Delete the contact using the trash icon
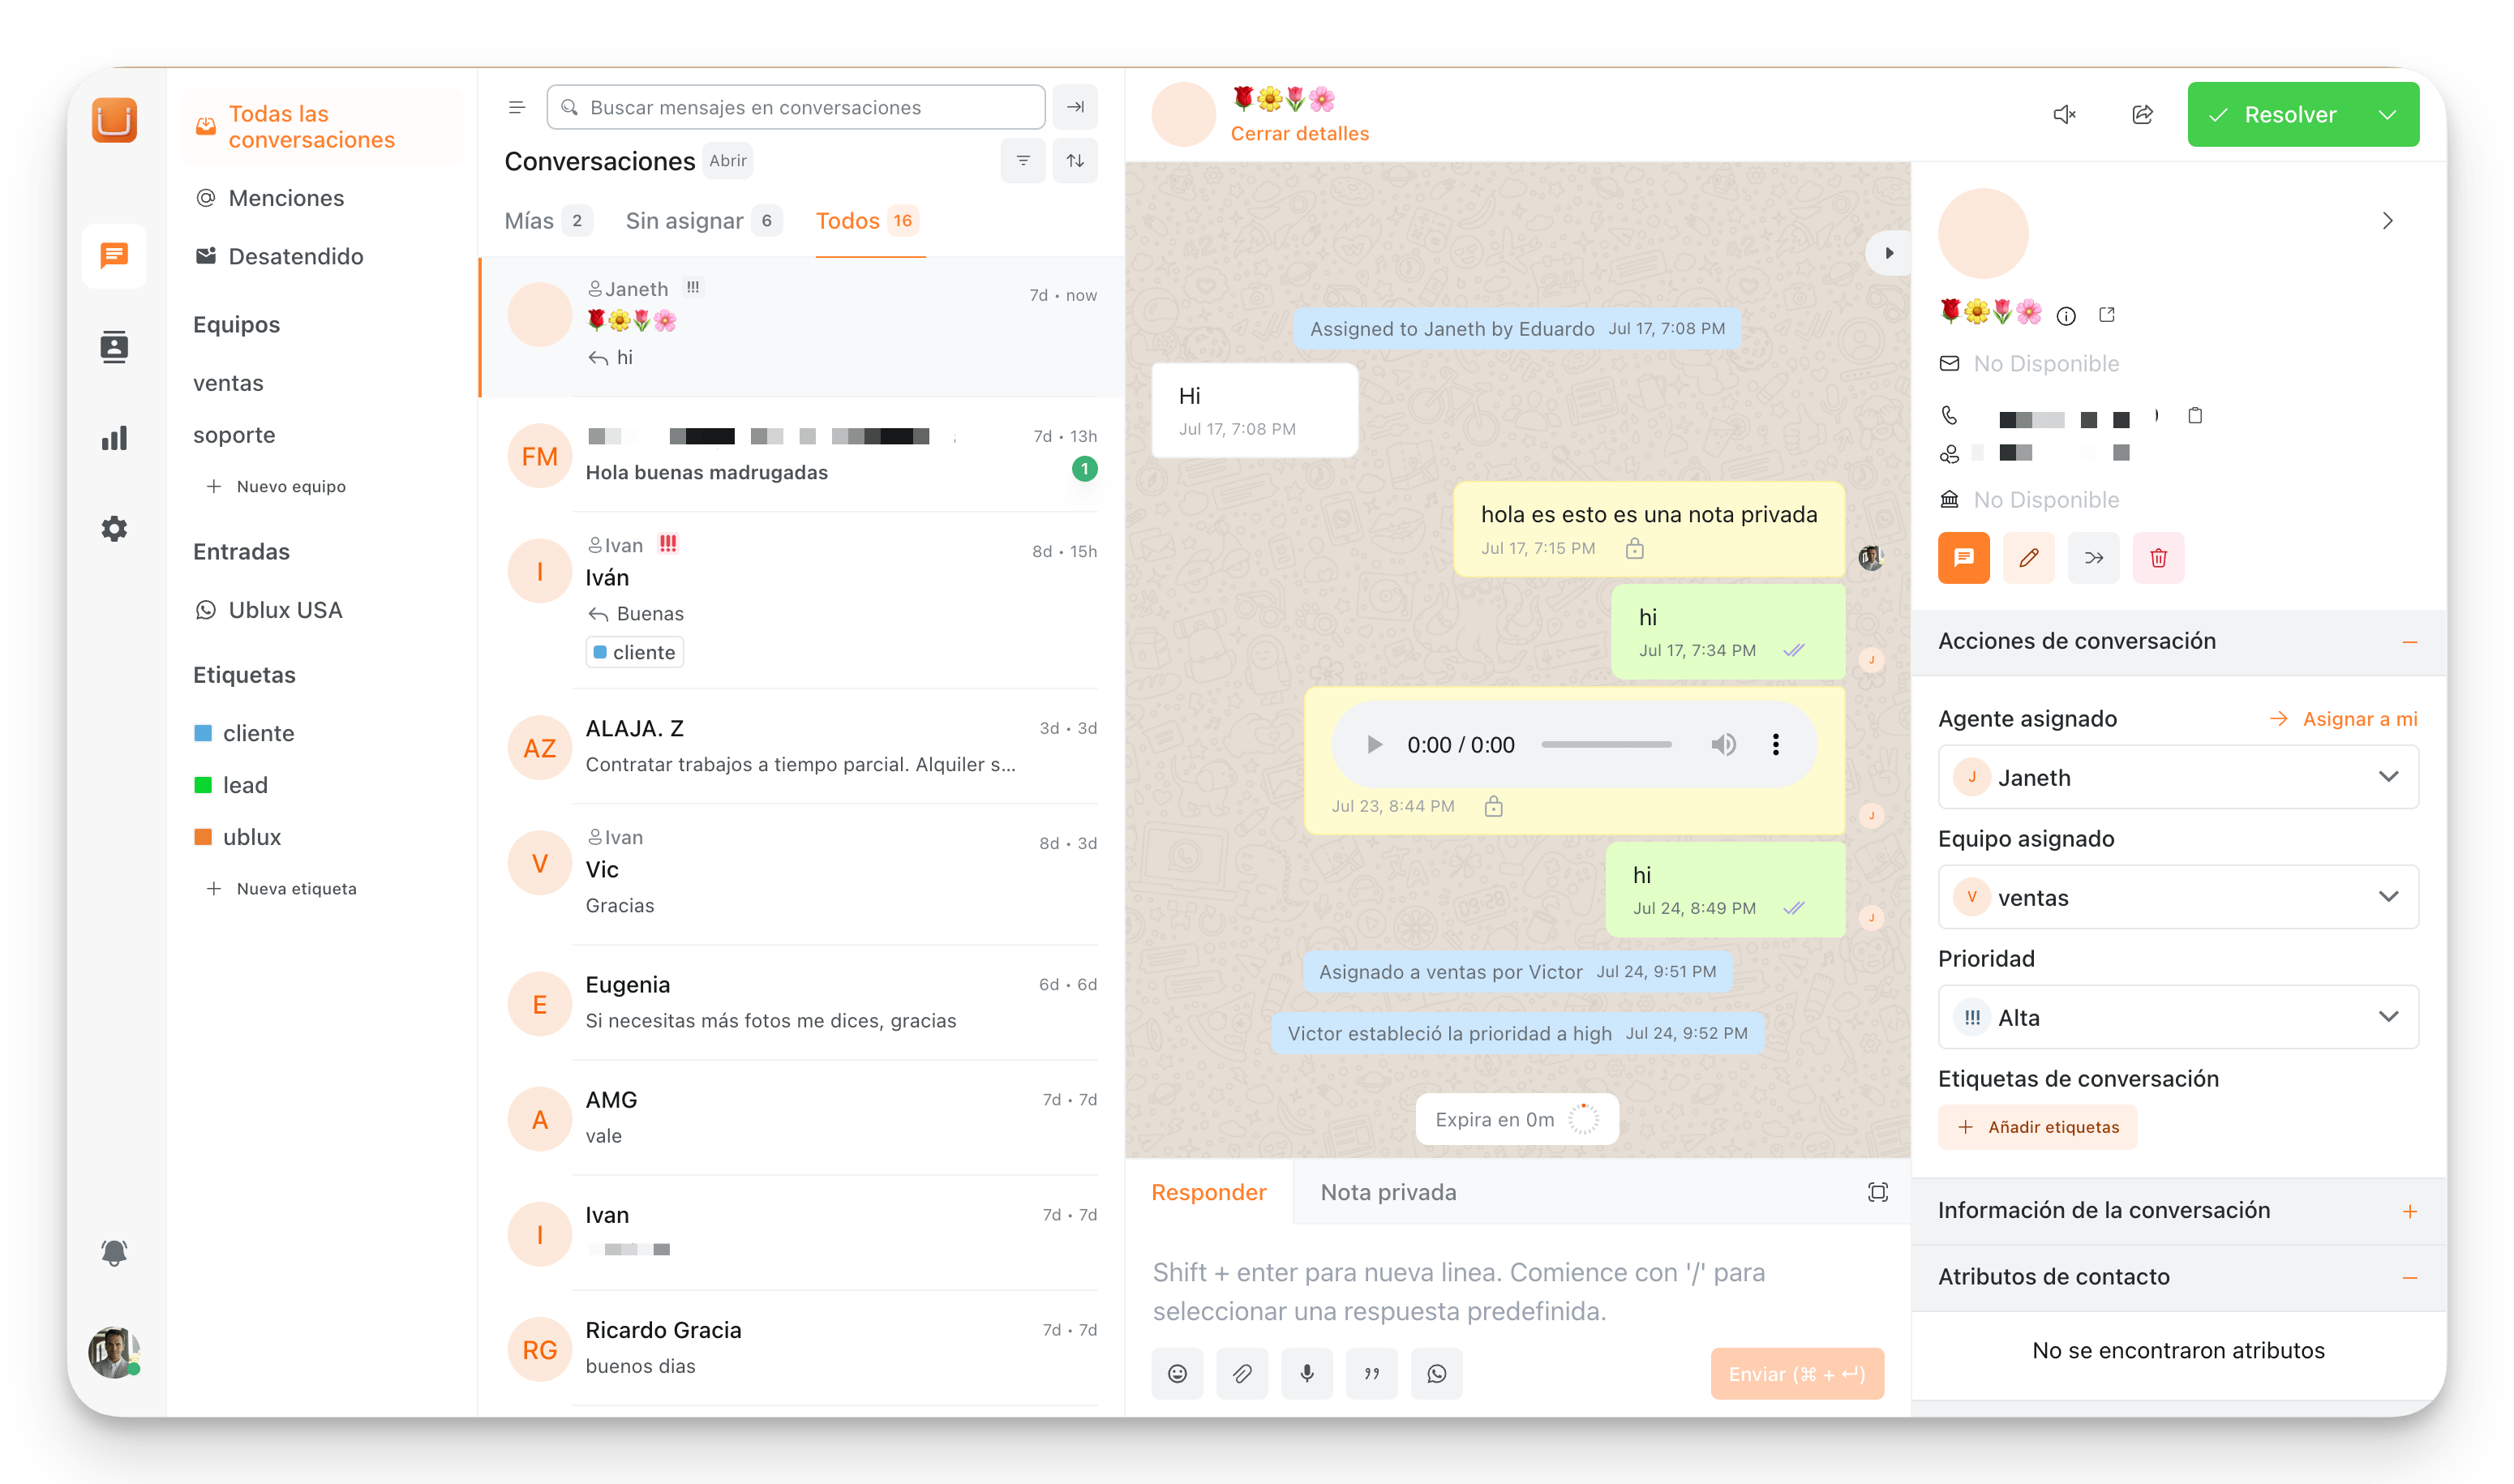This screenshot has width=2514, height=1484. click(x=2159, y=558)
